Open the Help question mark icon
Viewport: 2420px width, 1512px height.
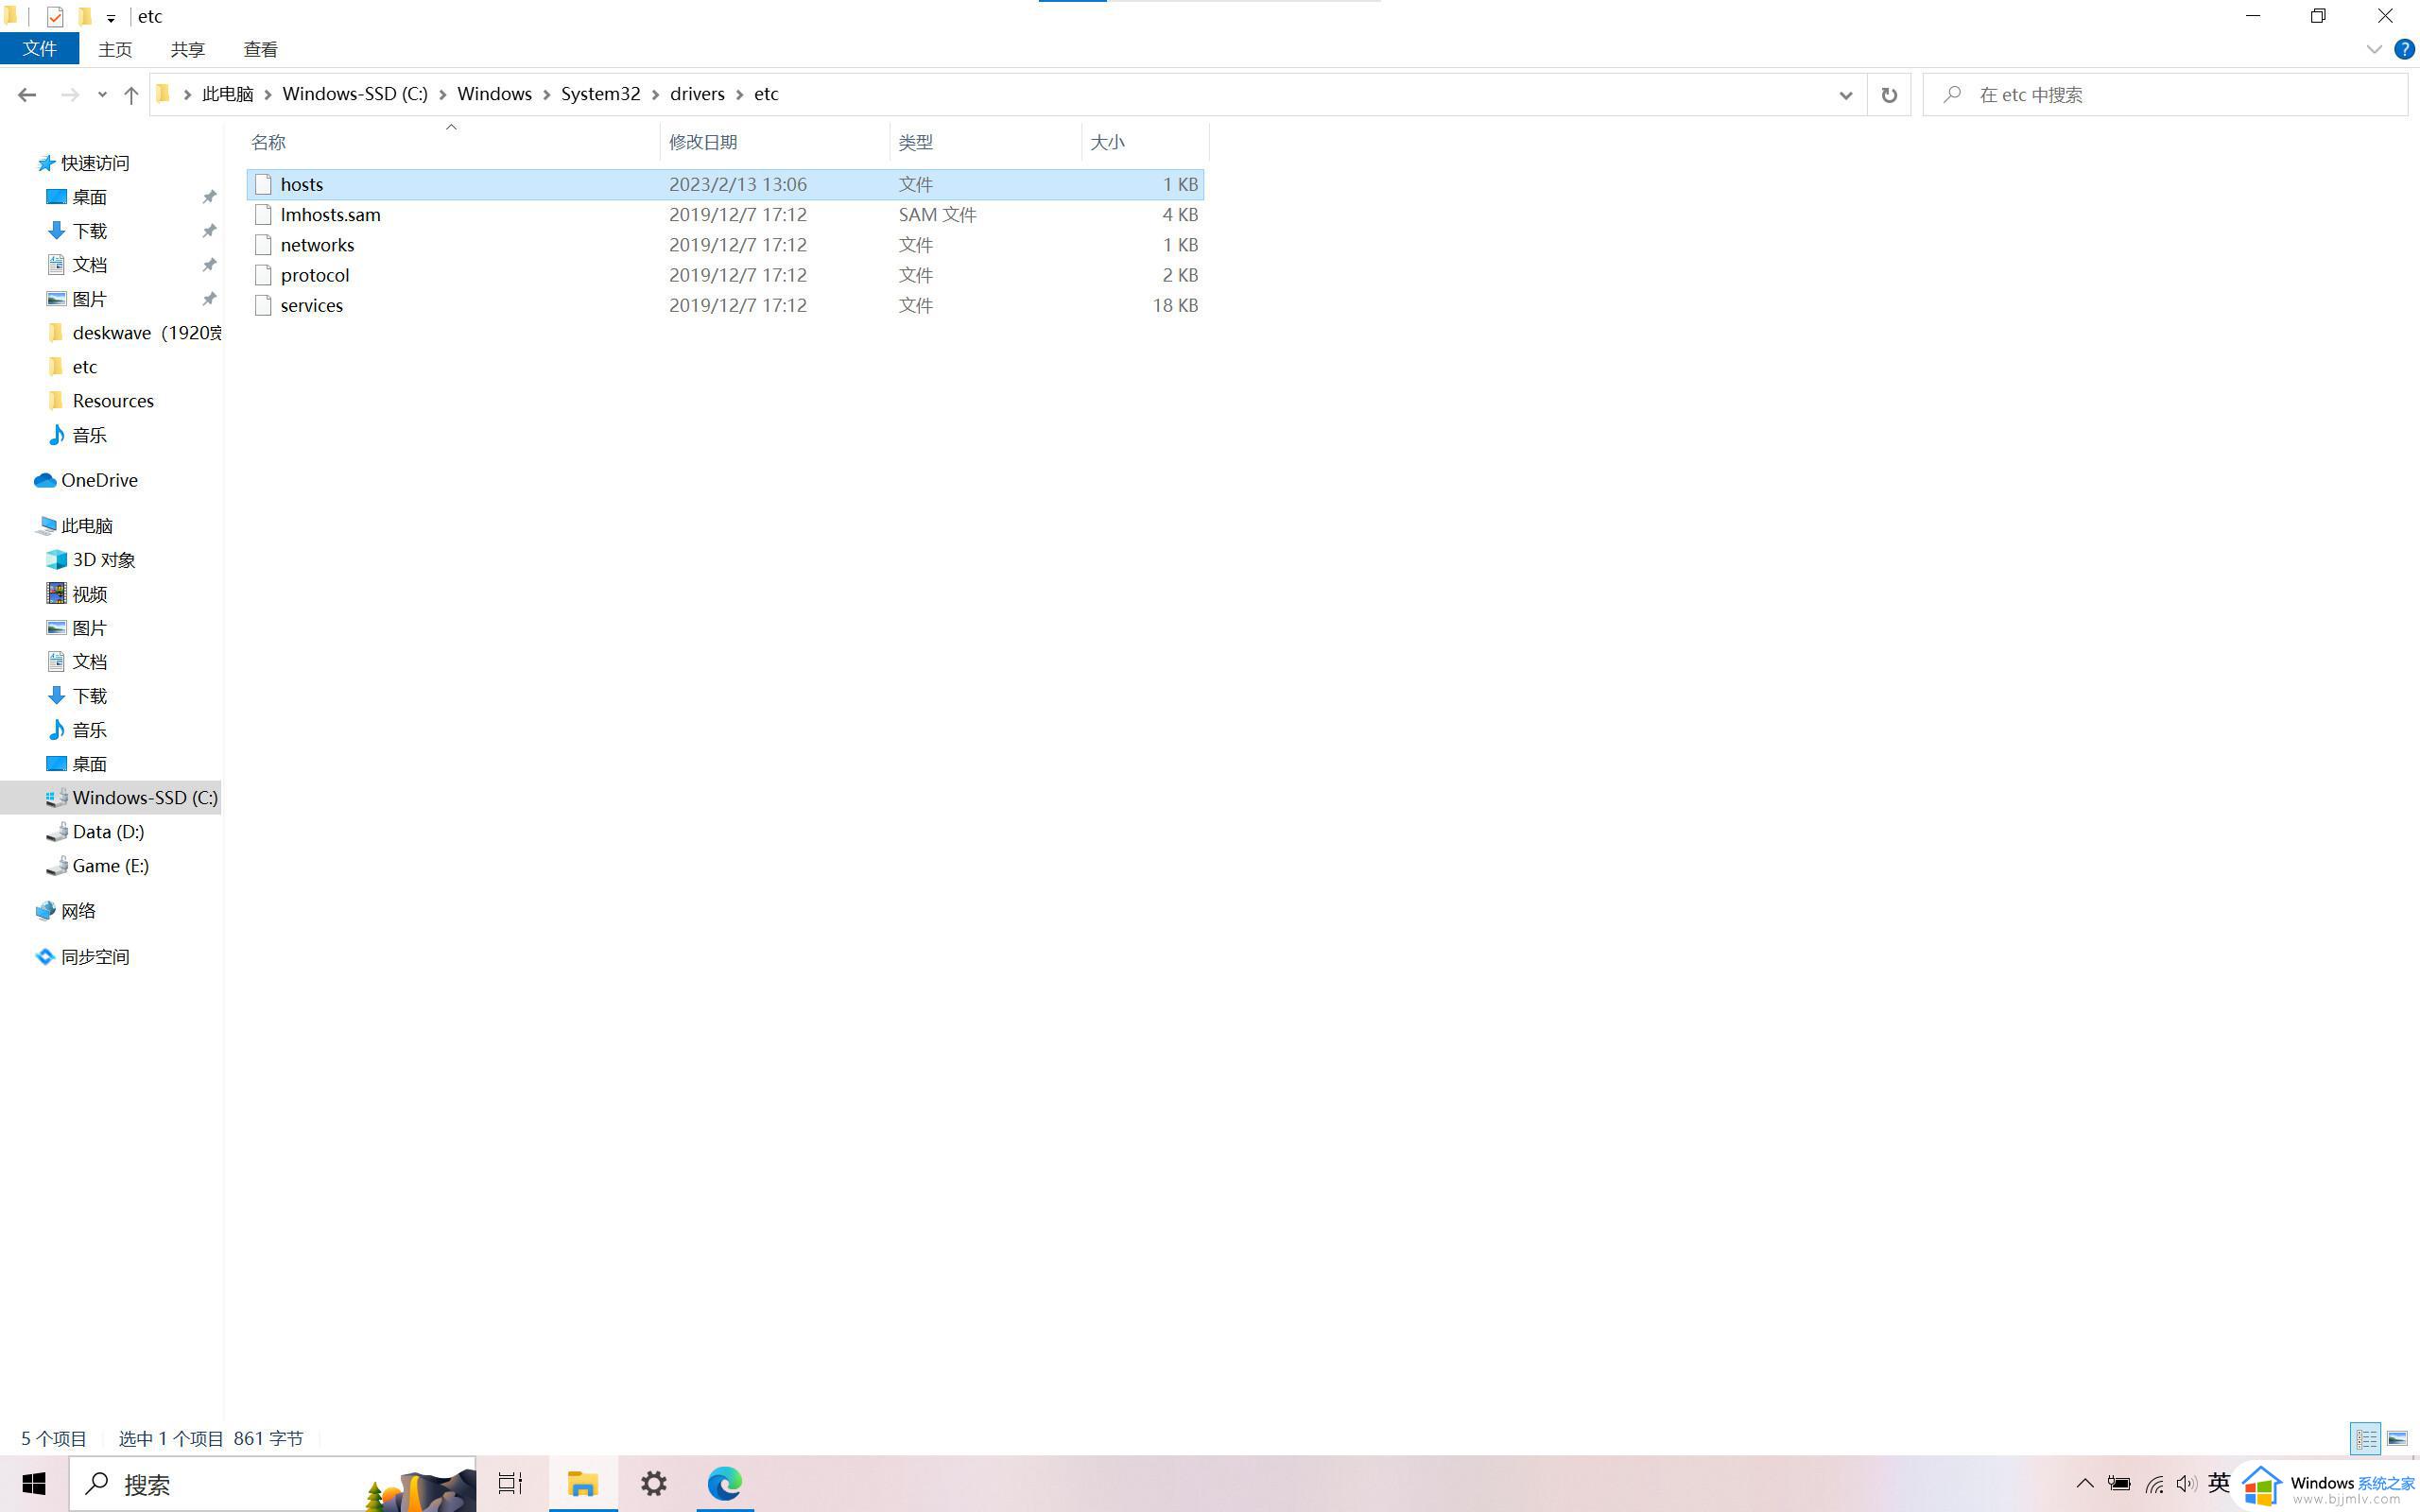coord(2404,49)
